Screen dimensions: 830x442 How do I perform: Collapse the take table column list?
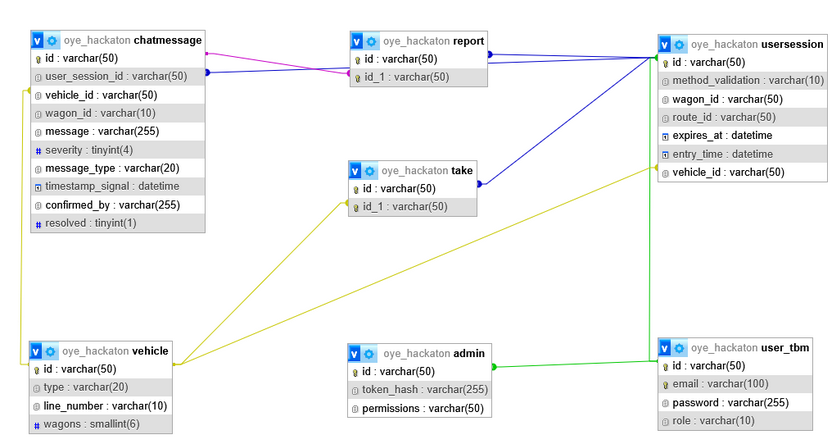click(356, 171)
